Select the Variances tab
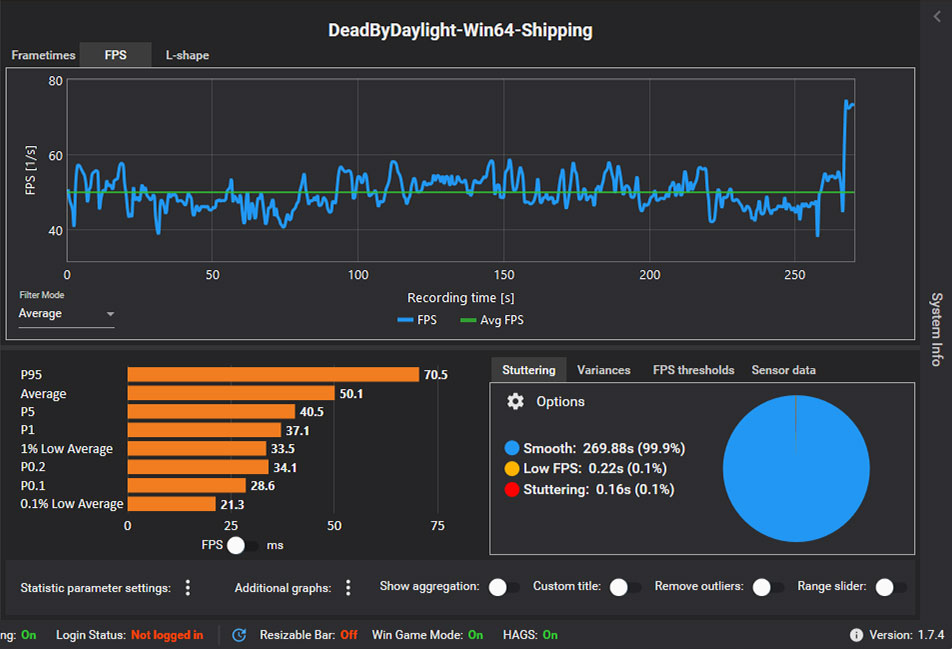 click(604, 370)
